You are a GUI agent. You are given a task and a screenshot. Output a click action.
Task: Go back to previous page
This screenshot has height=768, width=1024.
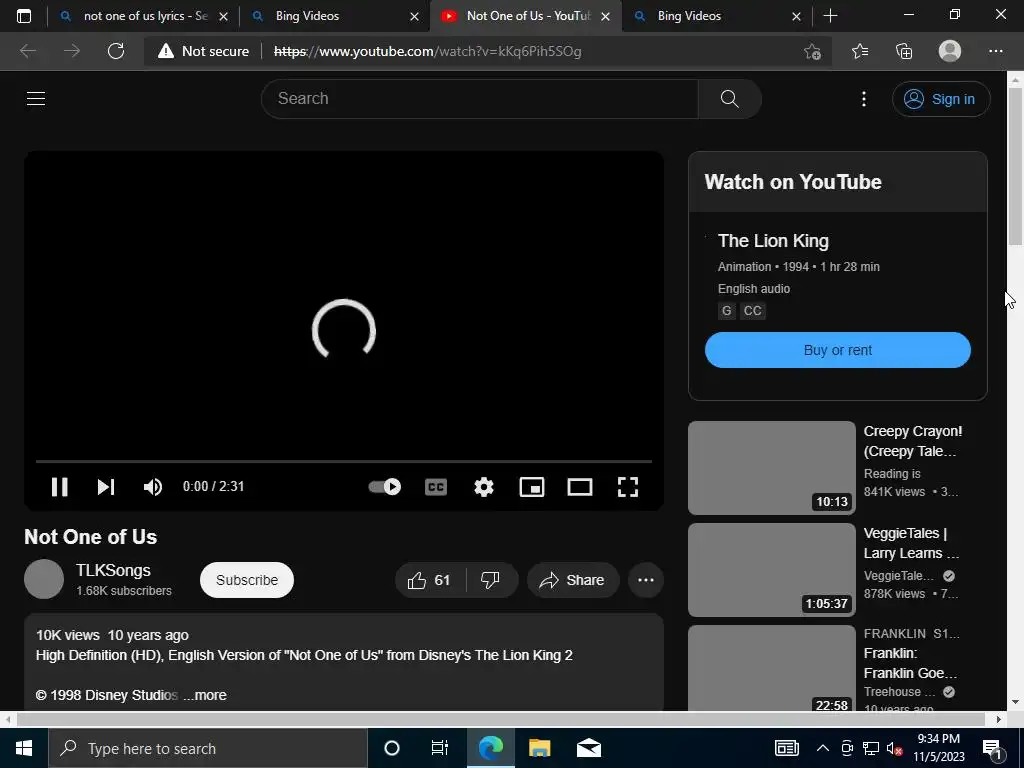(x=28, y=51)
